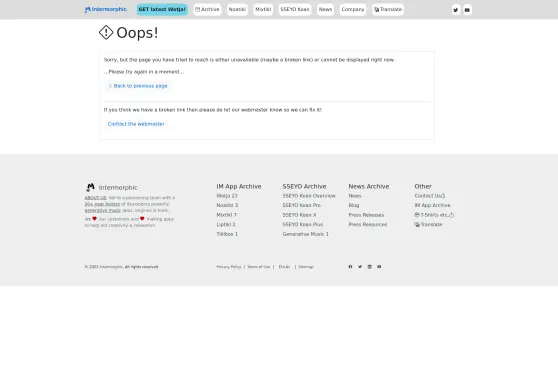Open Liptikl 2 footer link

(x=226, y=225)
